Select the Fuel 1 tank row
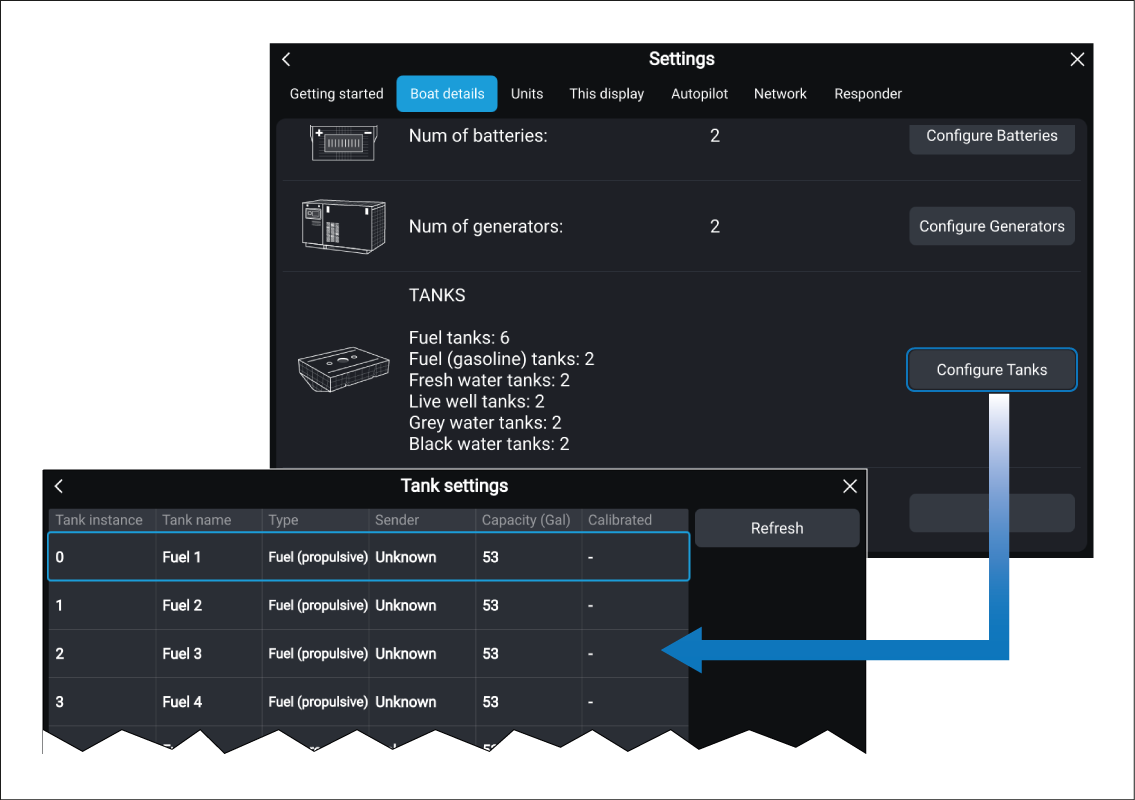1135x800 pixels. tap(368, 557)
